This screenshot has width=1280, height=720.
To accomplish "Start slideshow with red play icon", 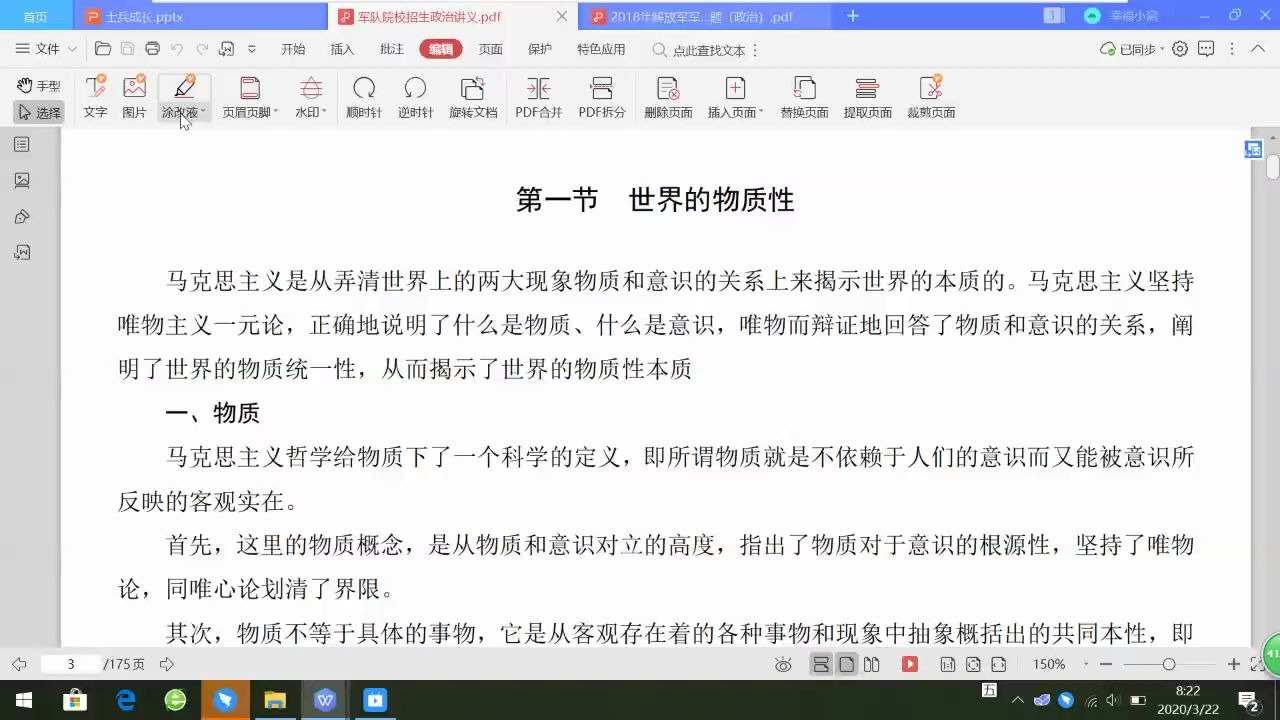I will pos(910,664).
